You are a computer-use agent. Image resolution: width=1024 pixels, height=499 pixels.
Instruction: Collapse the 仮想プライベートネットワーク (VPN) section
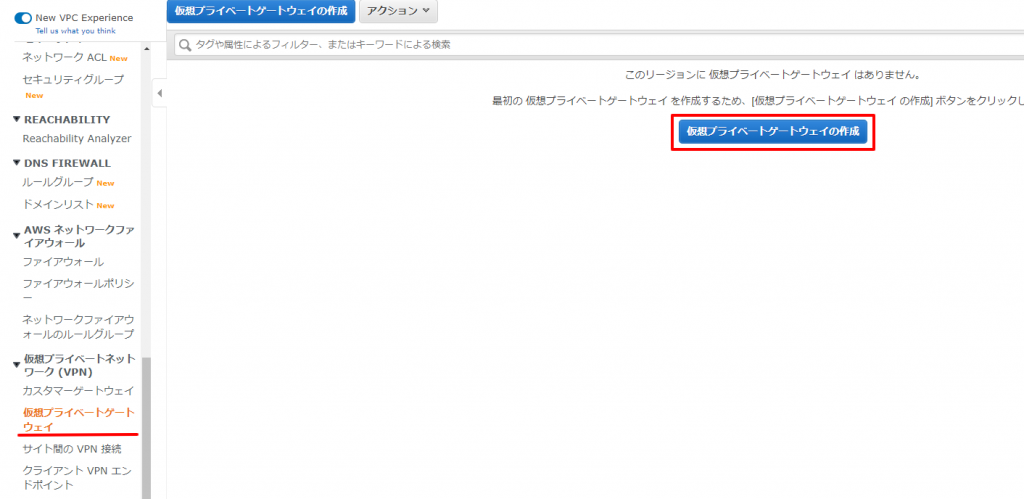17,364
